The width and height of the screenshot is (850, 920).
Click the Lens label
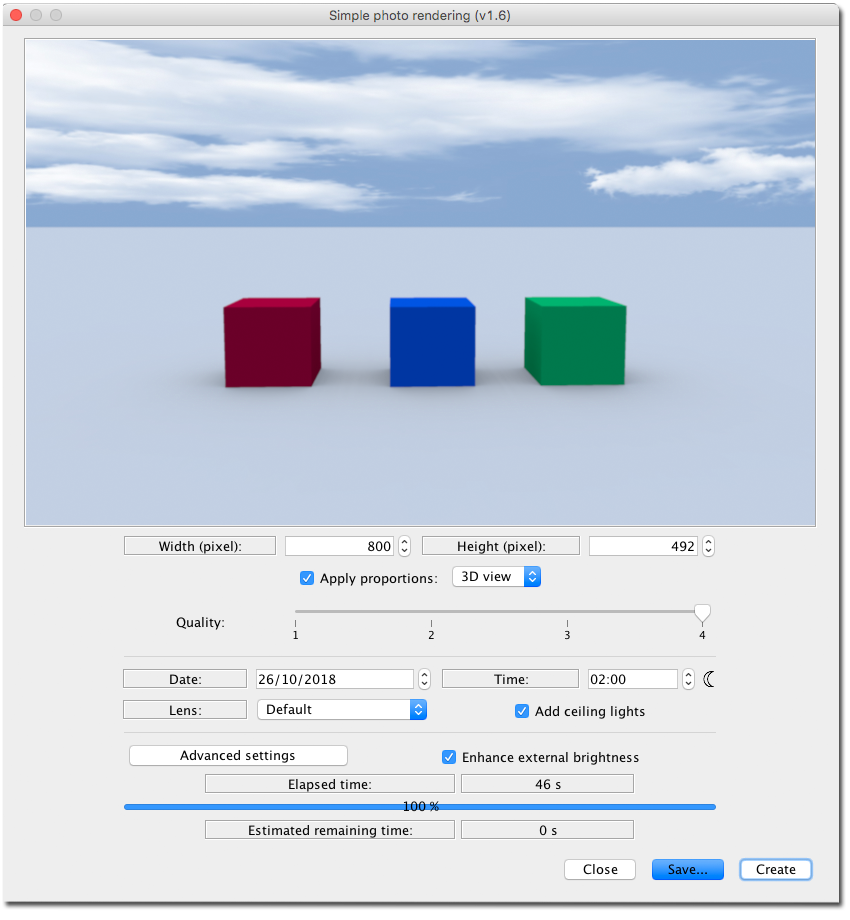[185, 710]
